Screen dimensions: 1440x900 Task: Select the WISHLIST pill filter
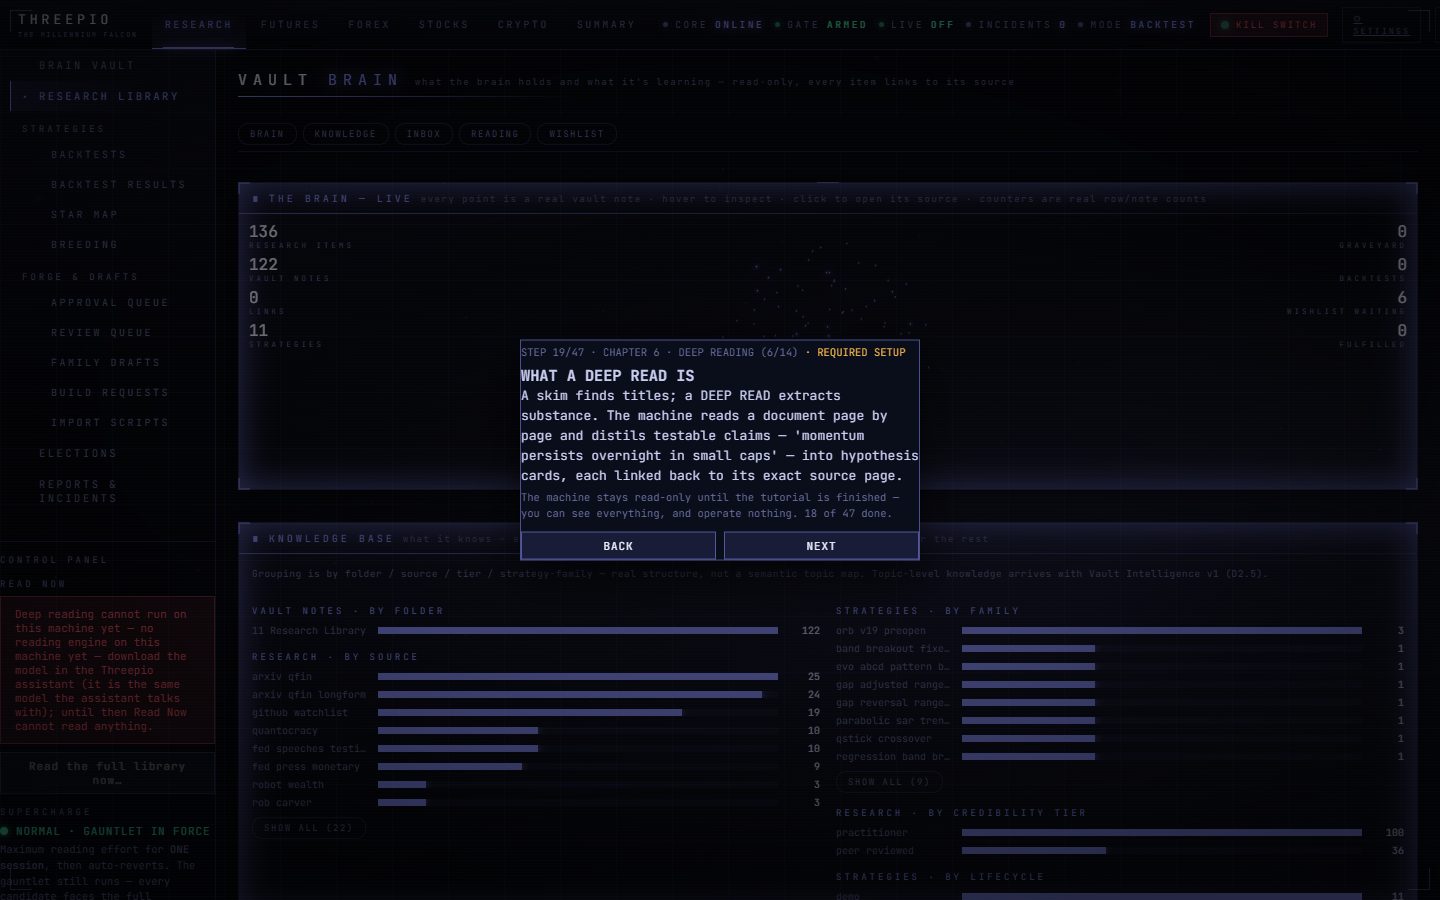click(577, 134)
